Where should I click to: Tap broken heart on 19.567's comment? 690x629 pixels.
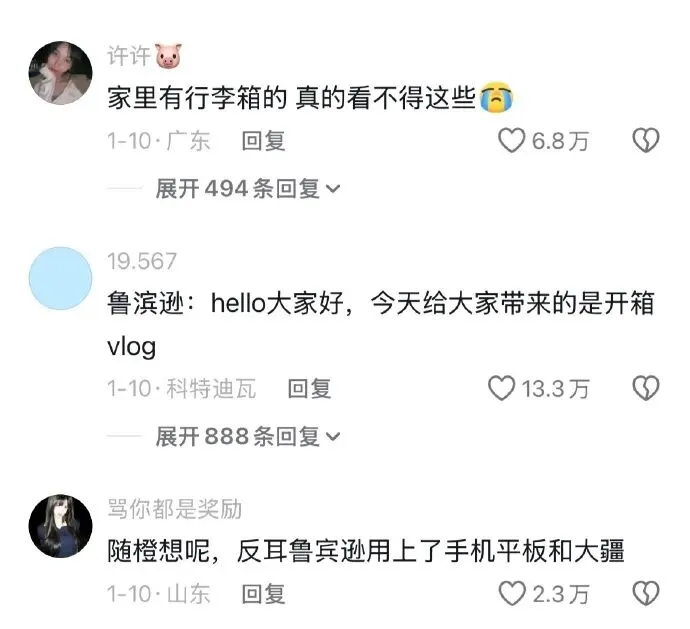point(646,388)
